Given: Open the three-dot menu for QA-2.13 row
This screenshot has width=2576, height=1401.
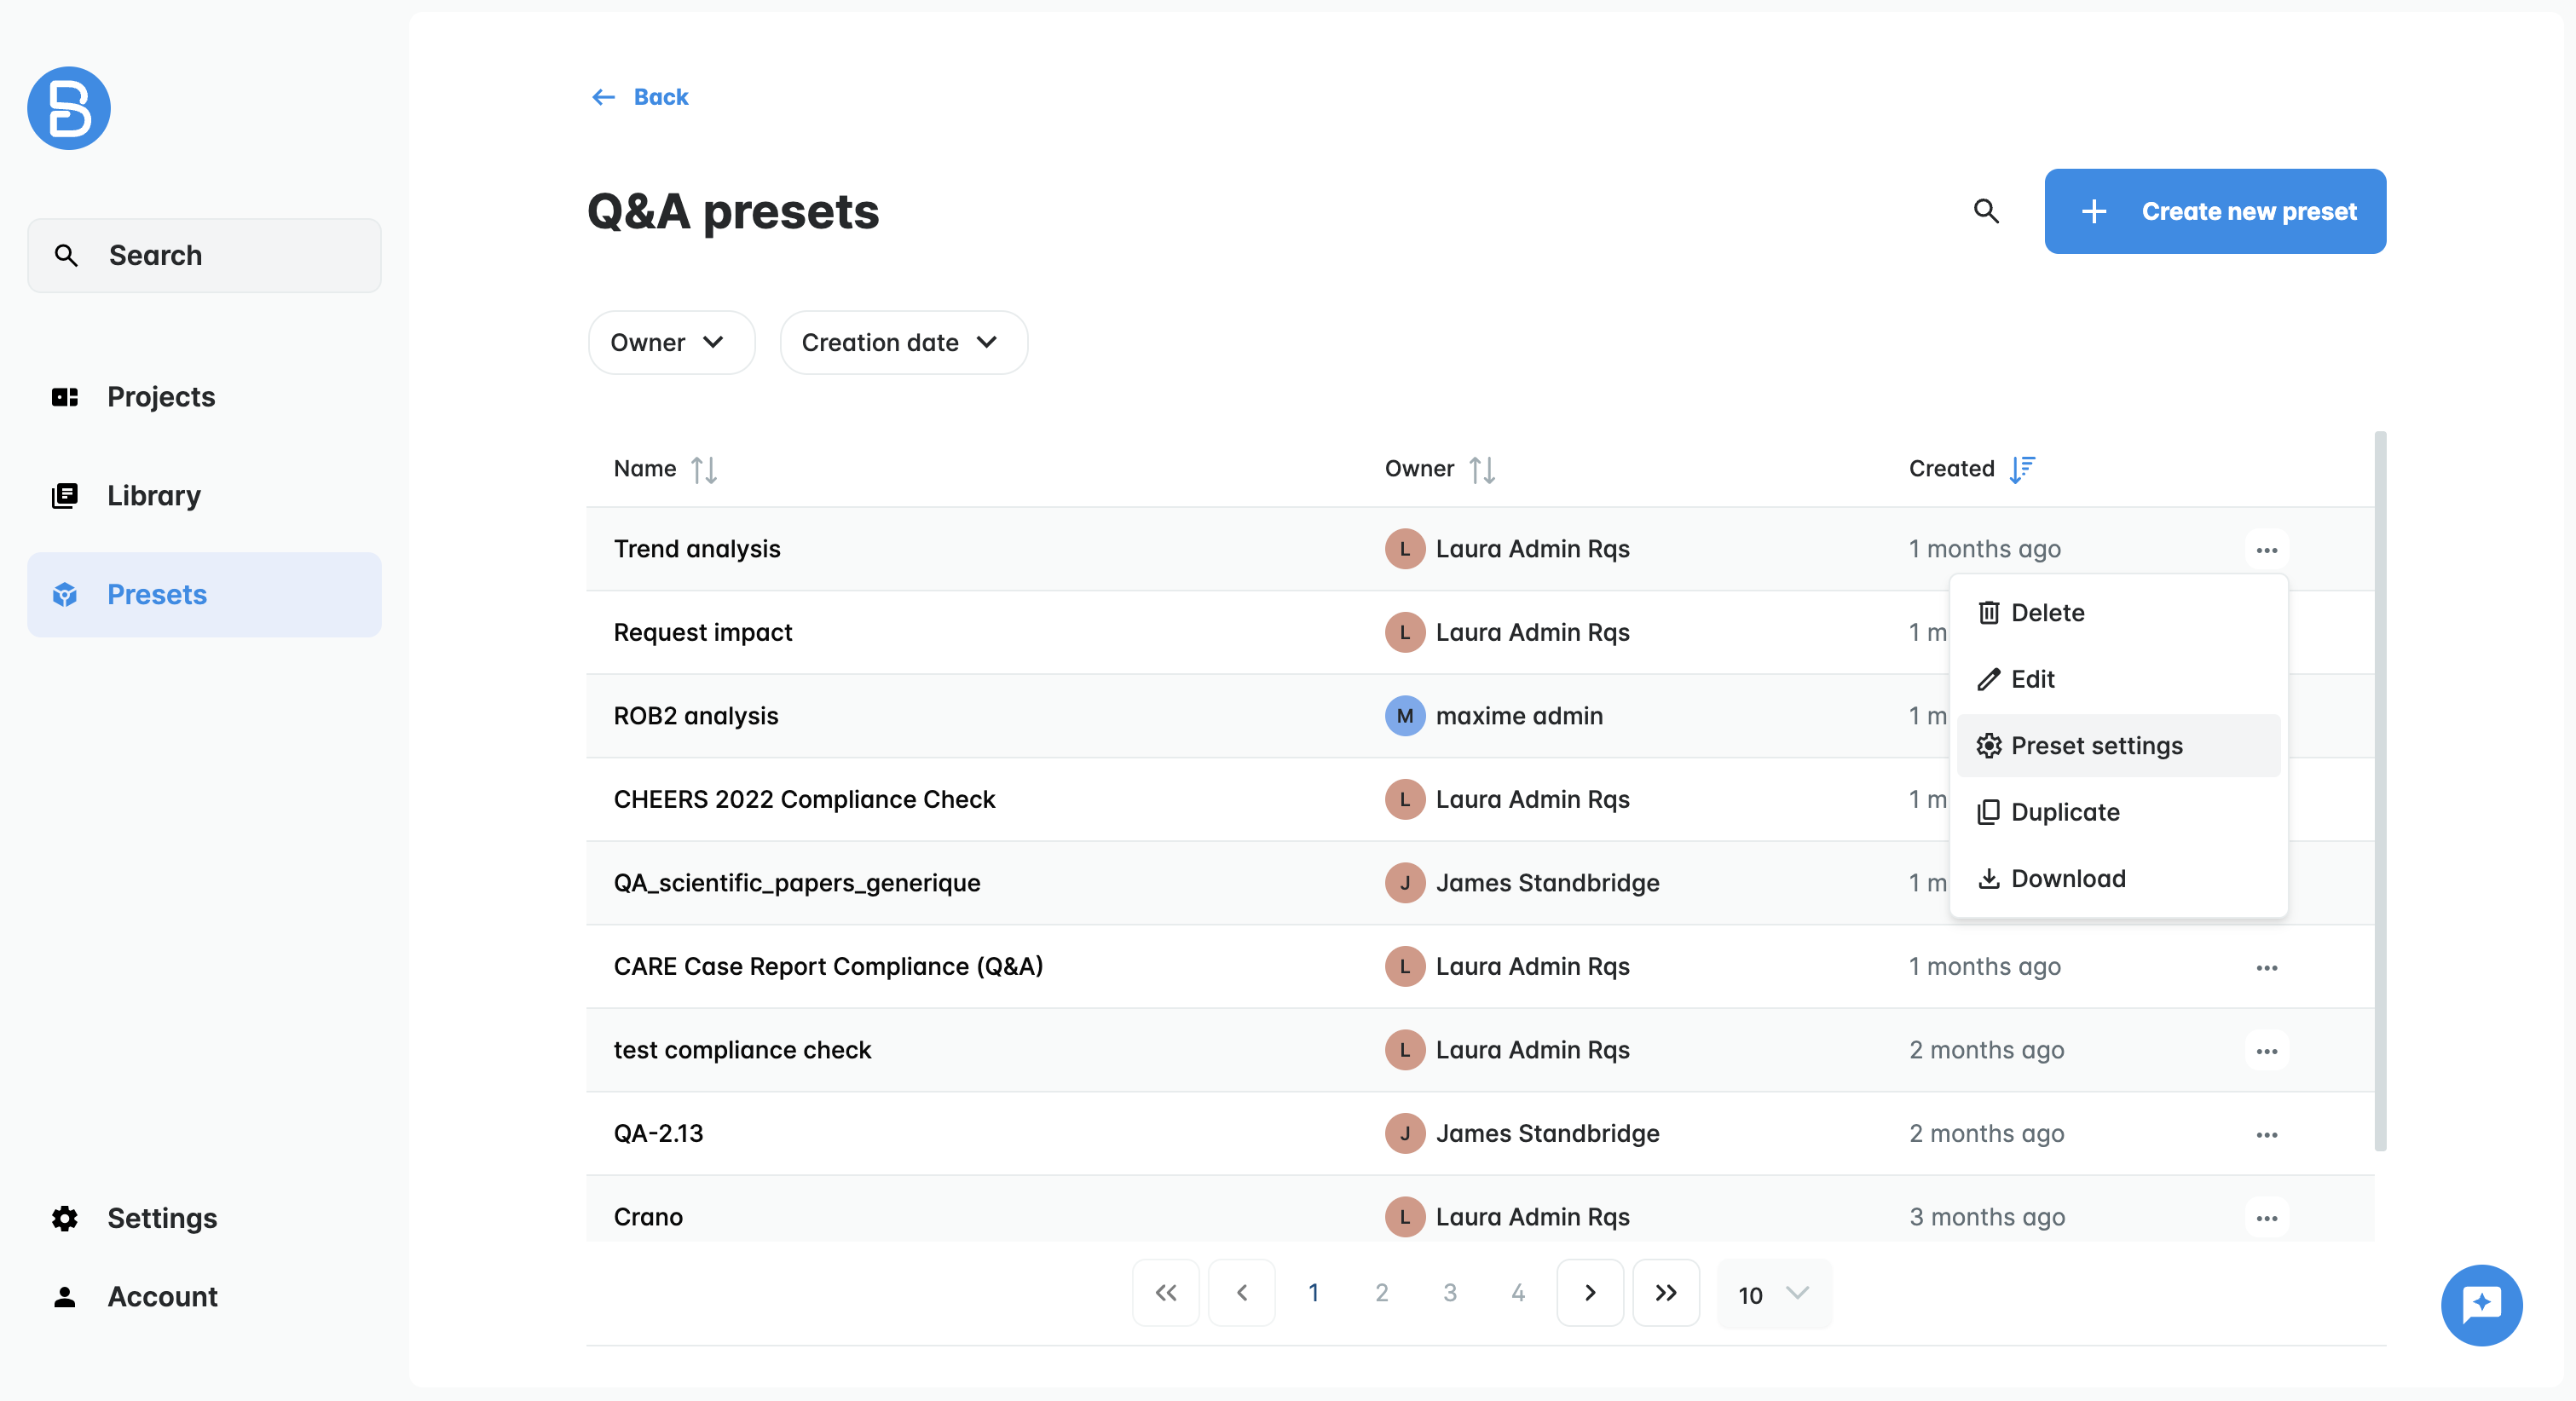Looking at the screenshot, I should [x=2266, y=1134].
